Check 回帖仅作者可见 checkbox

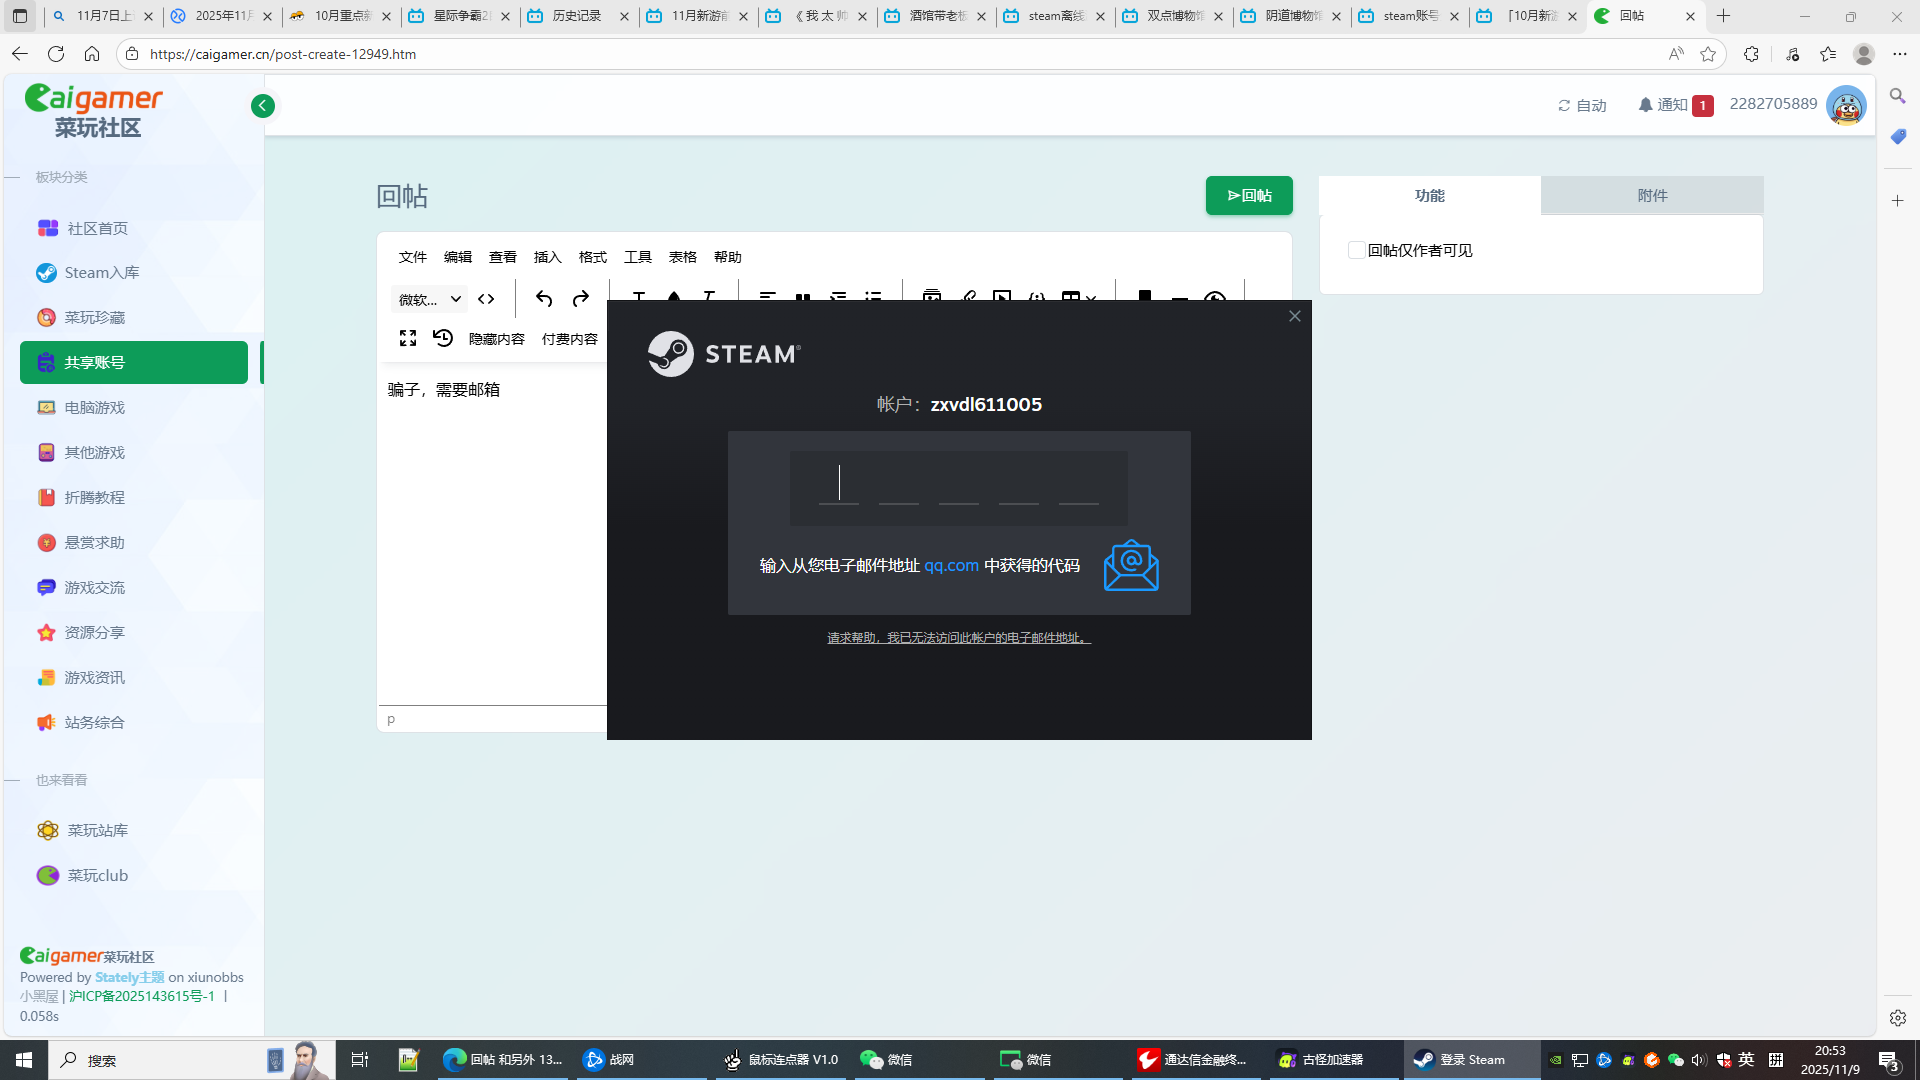(1356, 250)
